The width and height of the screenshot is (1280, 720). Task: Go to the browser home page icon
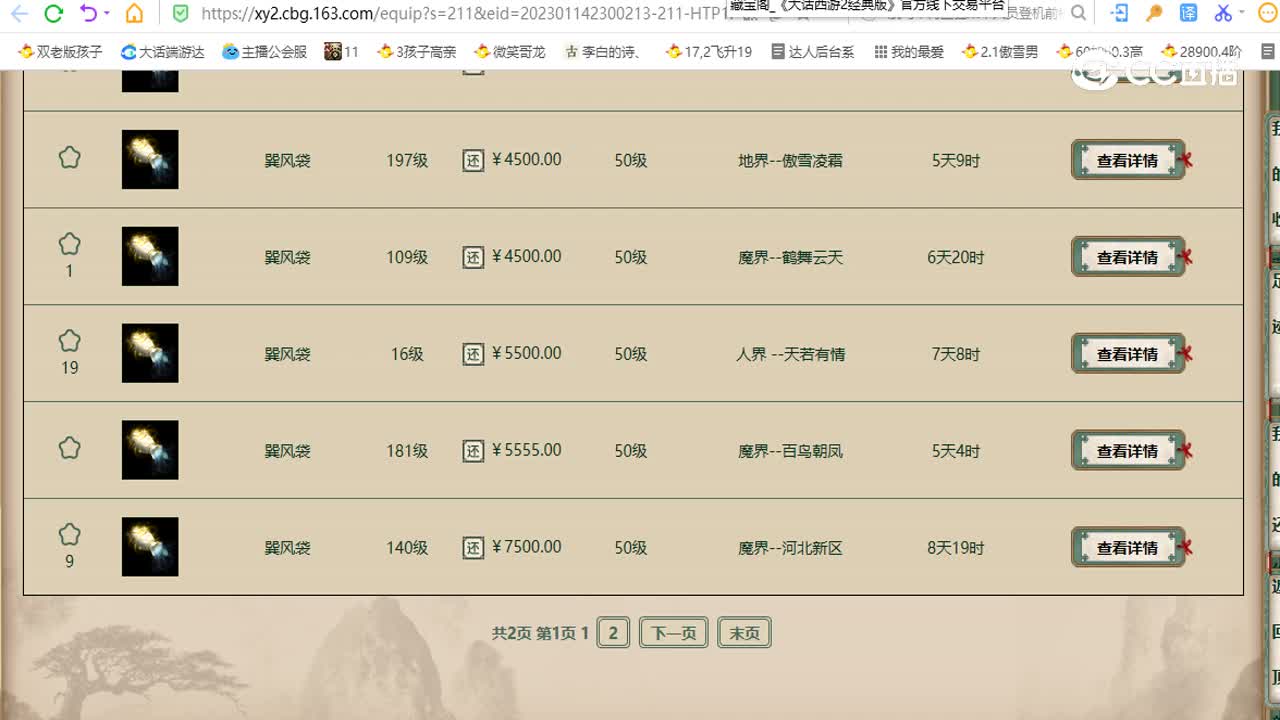point(134,14)
